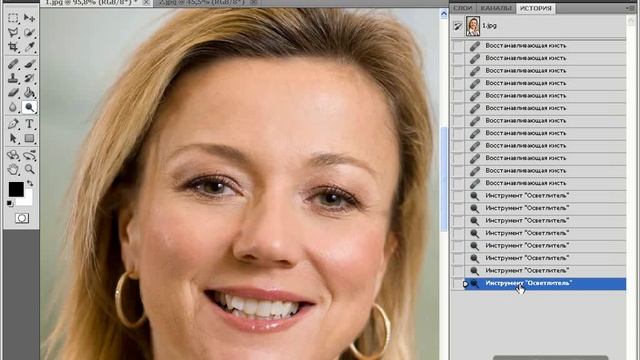Select the Rectangular Marquee tool
This screenshot has height=360, width=640.
pyautogui.click(x=13, y=18)
